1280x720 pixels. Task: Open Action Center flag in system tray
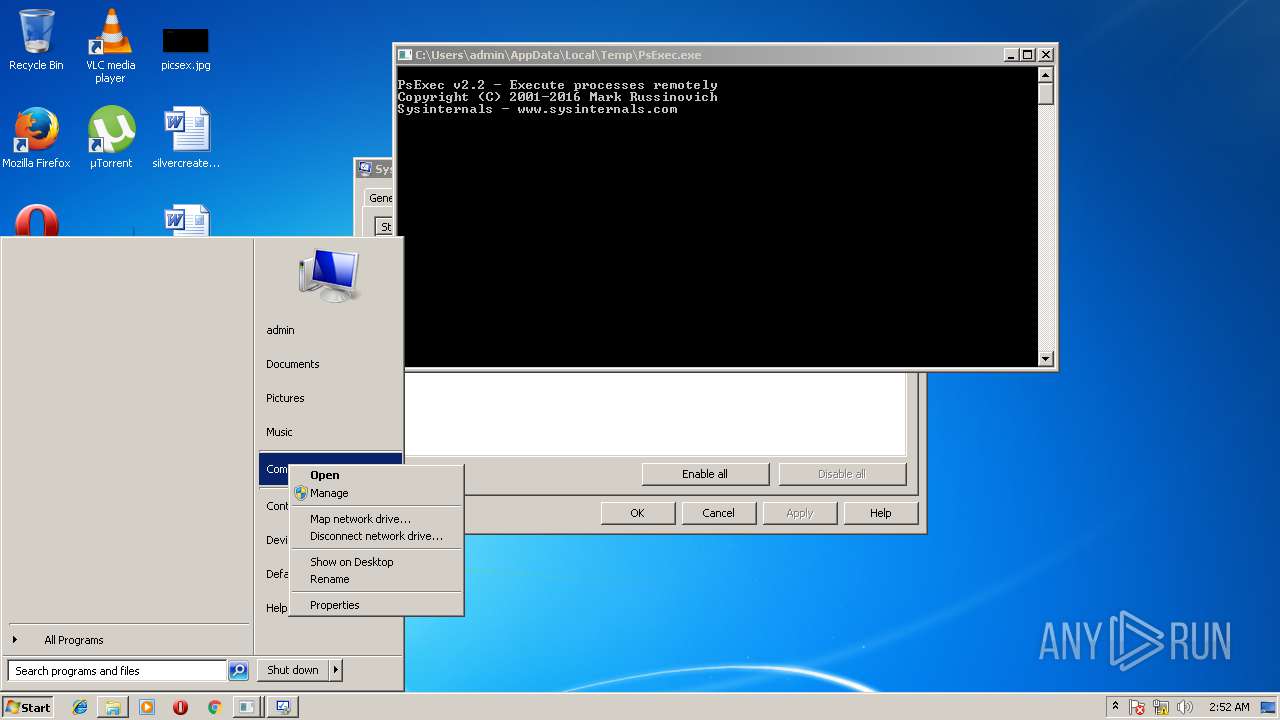point(1137,707)
